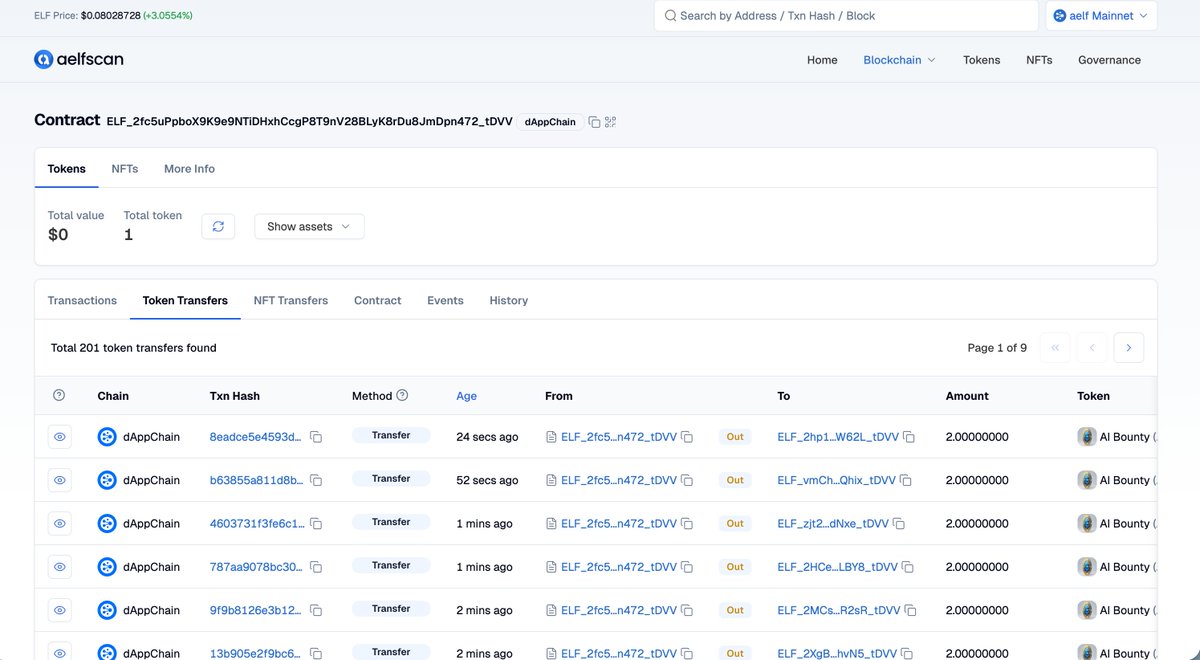
Task: Open the Tokens nav item
Action: pos(981,60)
